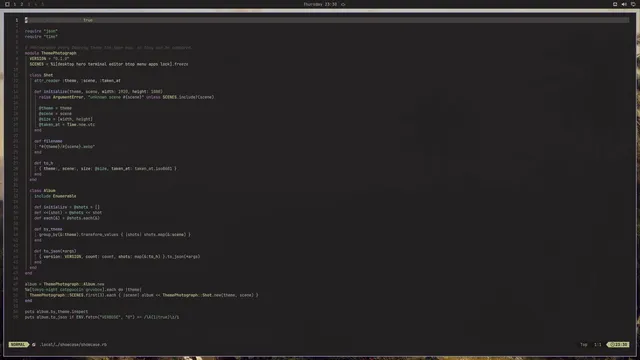Click the hash line containing taken_at.iso8601
This screenshot has width=640, height=360.
coord(108,169)
